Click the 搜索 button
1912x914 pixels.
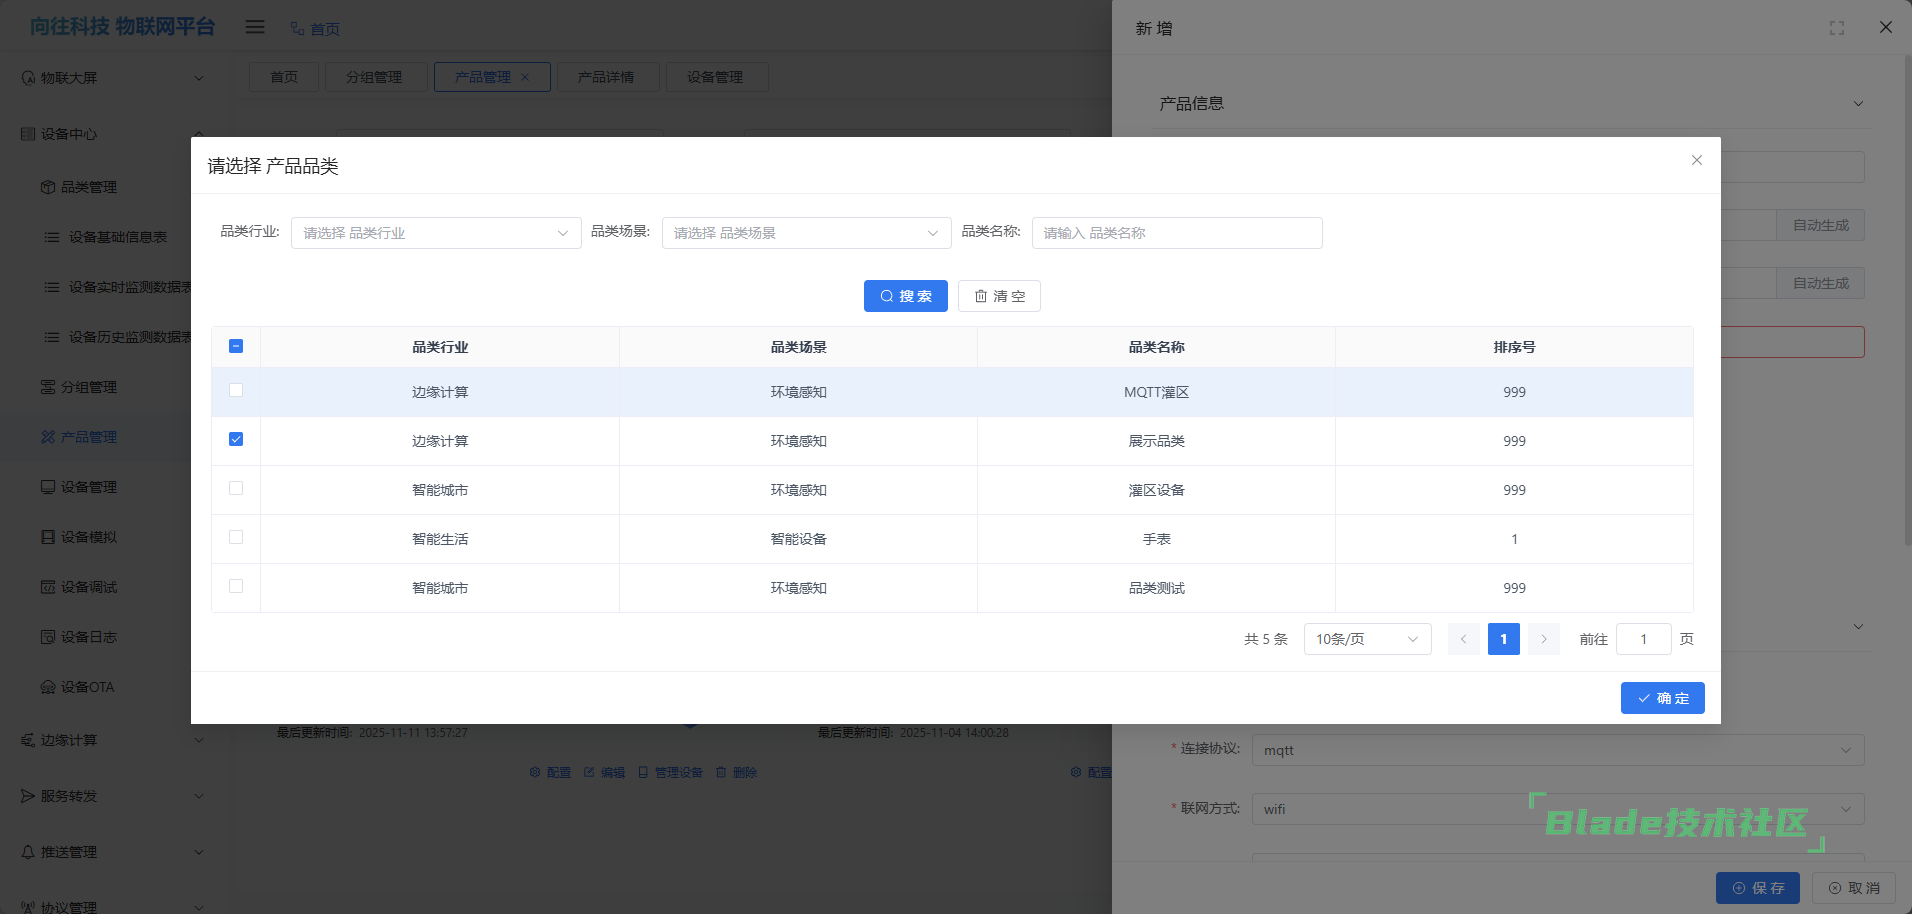tap(905, 296)
